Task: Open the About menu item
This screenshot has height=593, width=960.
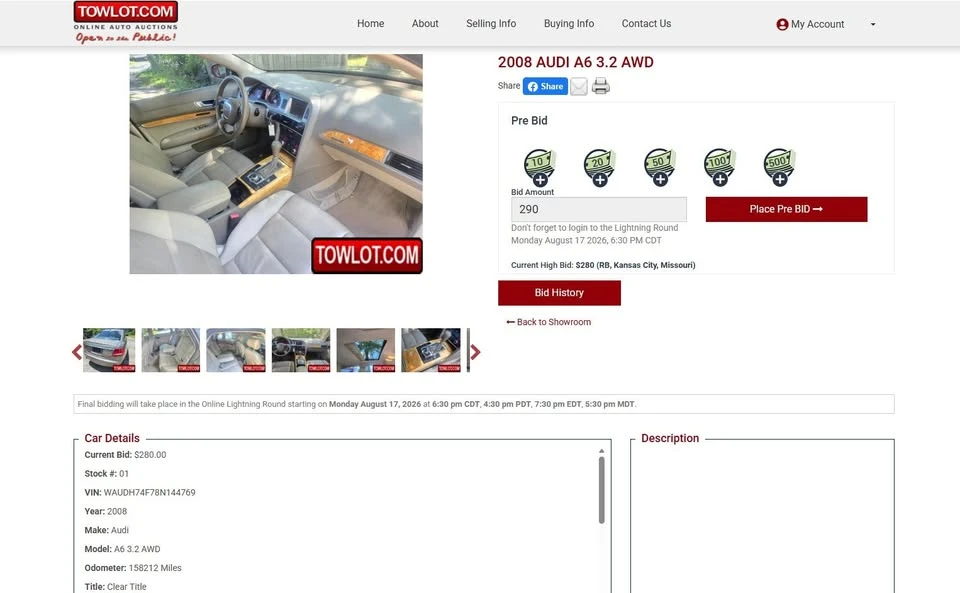Action: click(425, 23)
